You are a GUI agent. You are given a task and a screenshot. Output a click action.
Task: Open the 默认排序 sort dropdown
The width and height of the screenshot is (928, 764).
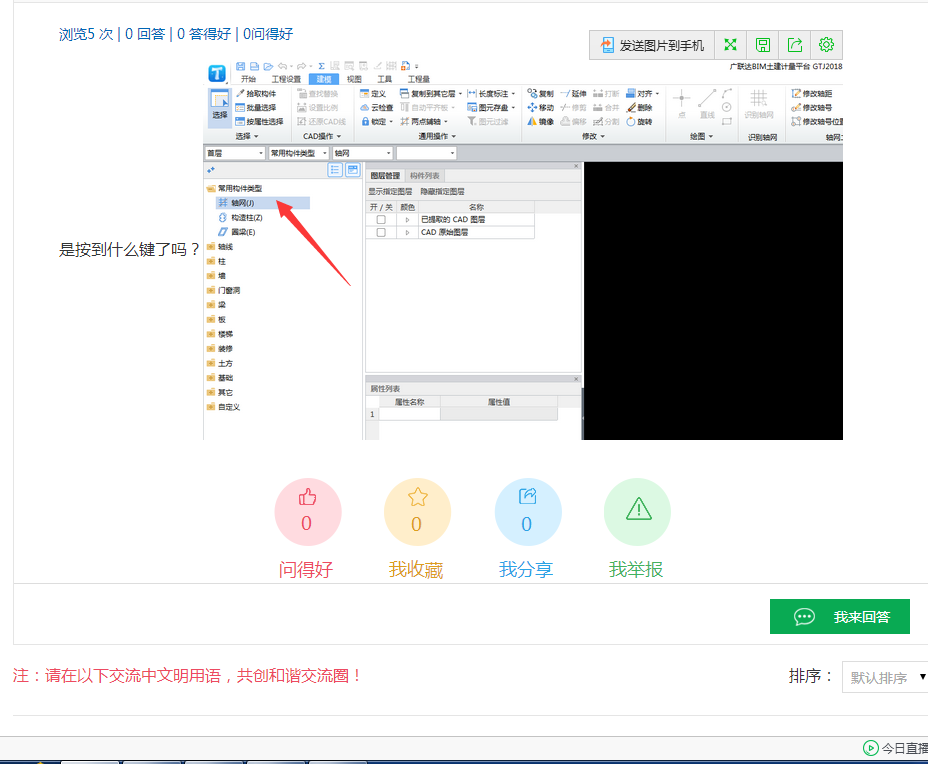885,677
